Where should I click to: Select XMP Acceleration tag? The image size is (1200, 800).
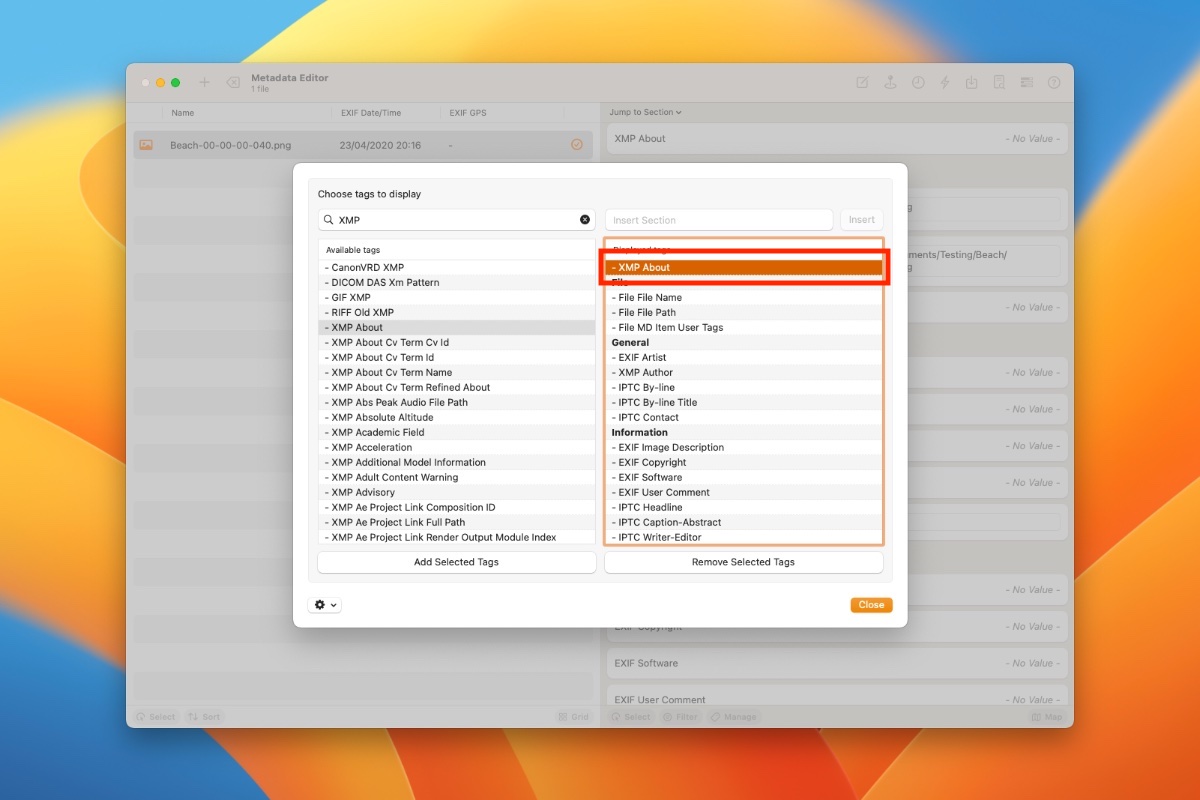tap(456, 447)
